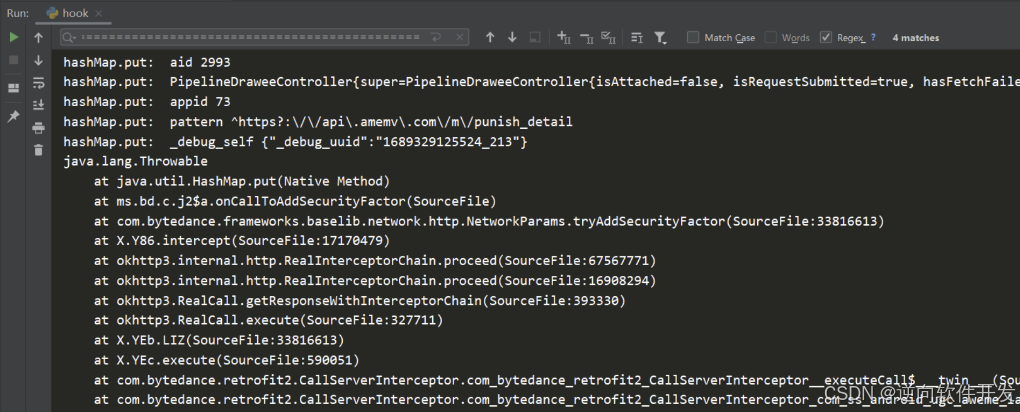Click the CallServerInterceptor executeCall twin frame
1020x412 pixels.
pos(557,379)
